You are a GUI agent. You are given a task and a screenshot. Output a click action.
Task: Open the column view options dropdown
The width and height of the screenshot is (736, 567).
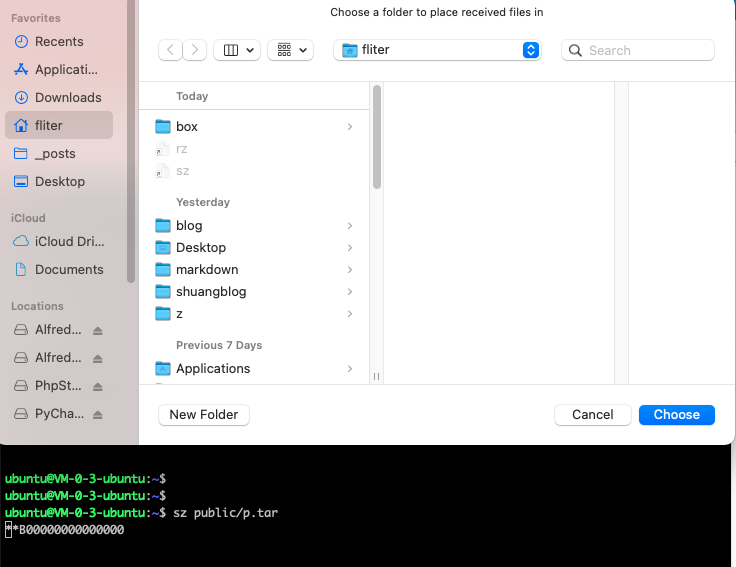click(x=238, y=50)
